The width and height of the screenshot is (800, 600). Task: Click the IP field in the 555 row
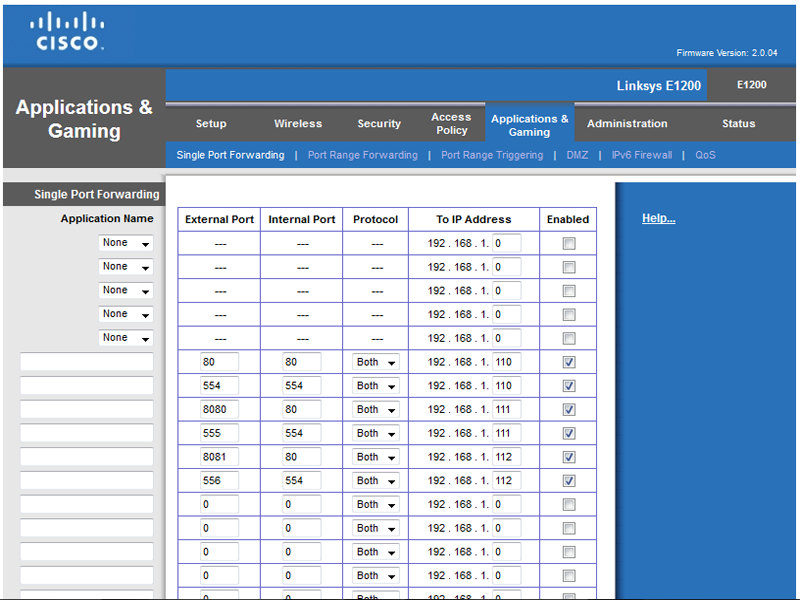[507, 433]
